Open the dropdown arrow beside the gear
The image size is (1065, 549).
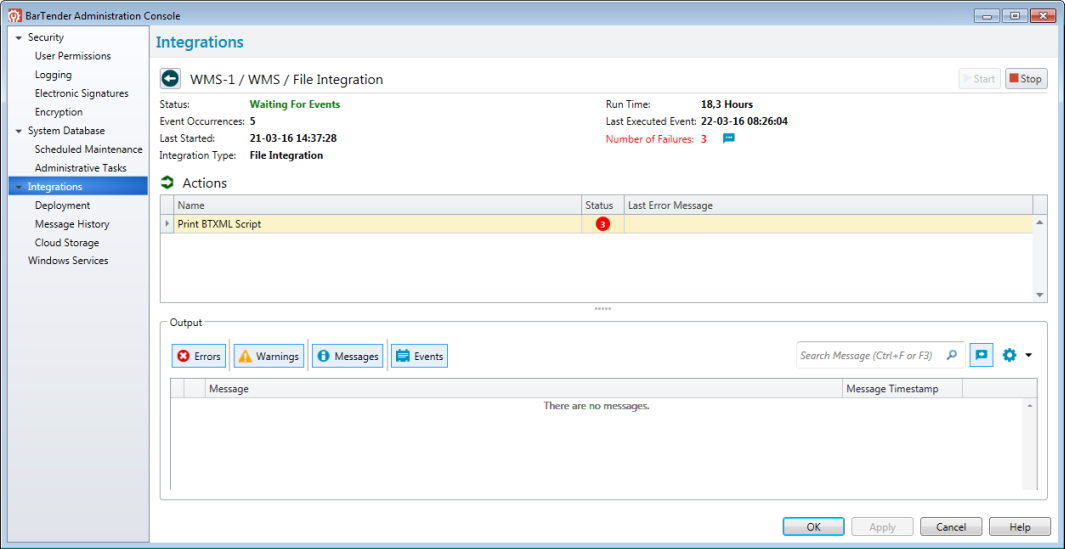click(x=1028, y=355)
